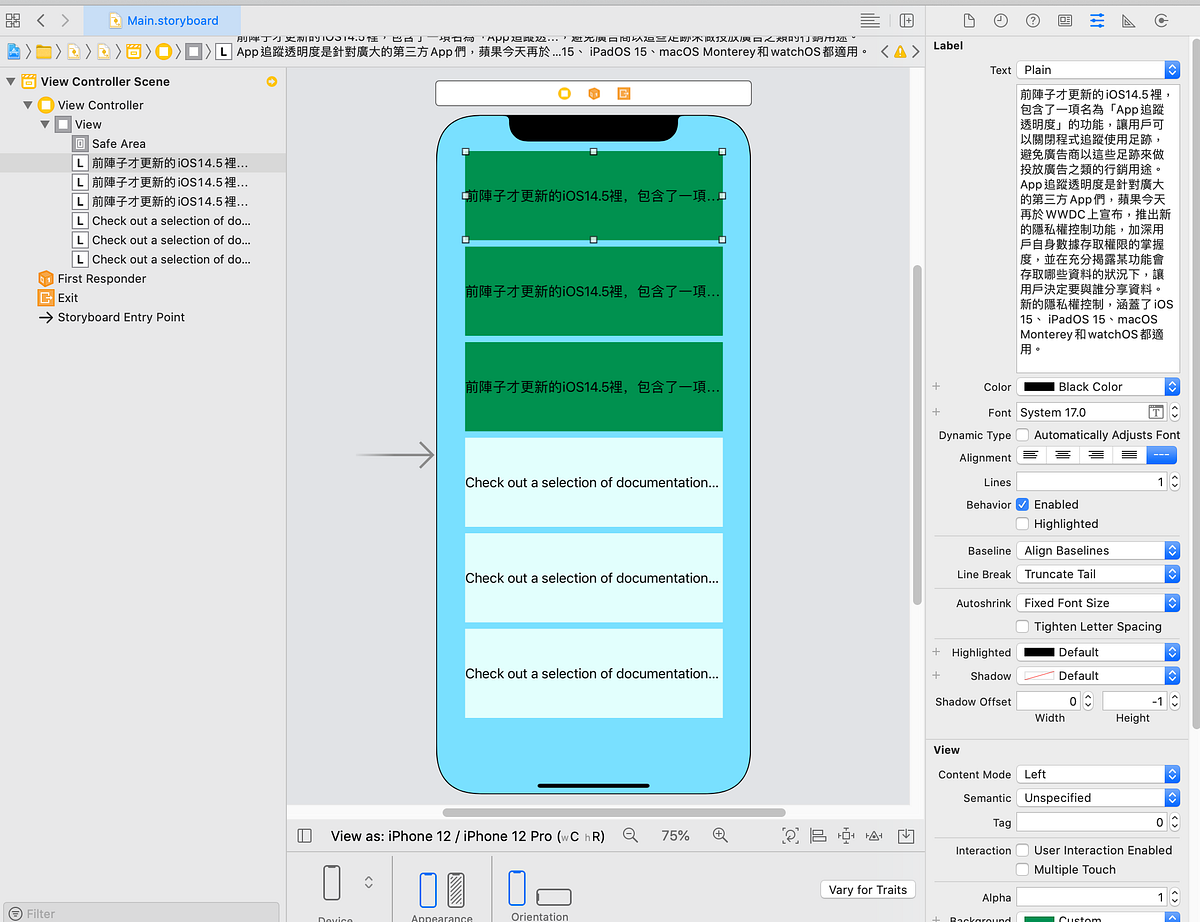Collapse the View Controller Scene tree

10,82
